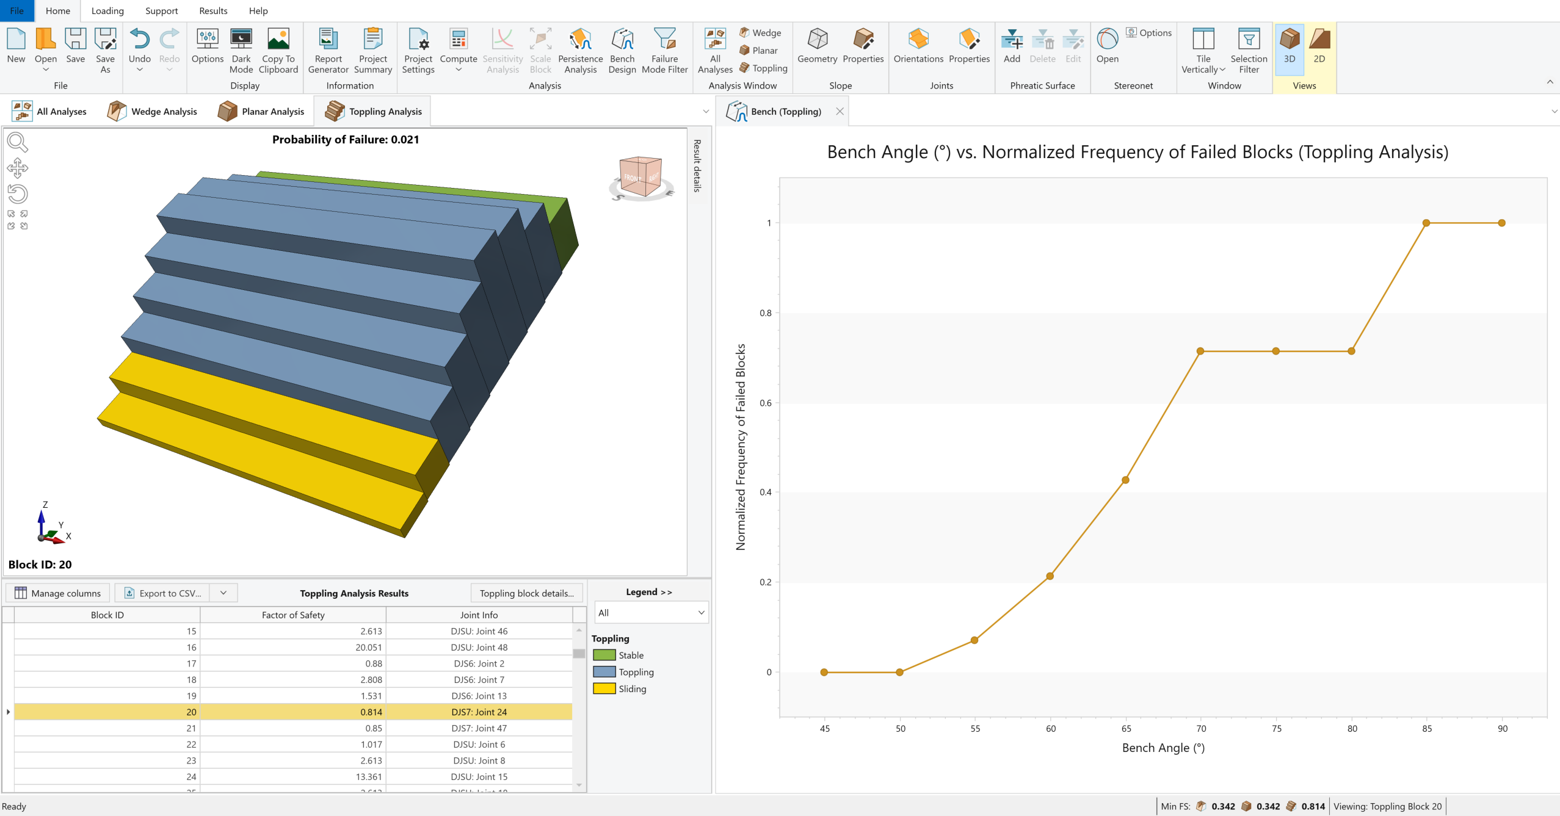Click Export to CSV button
This screenshot has width=1560, height=816.
163,593
